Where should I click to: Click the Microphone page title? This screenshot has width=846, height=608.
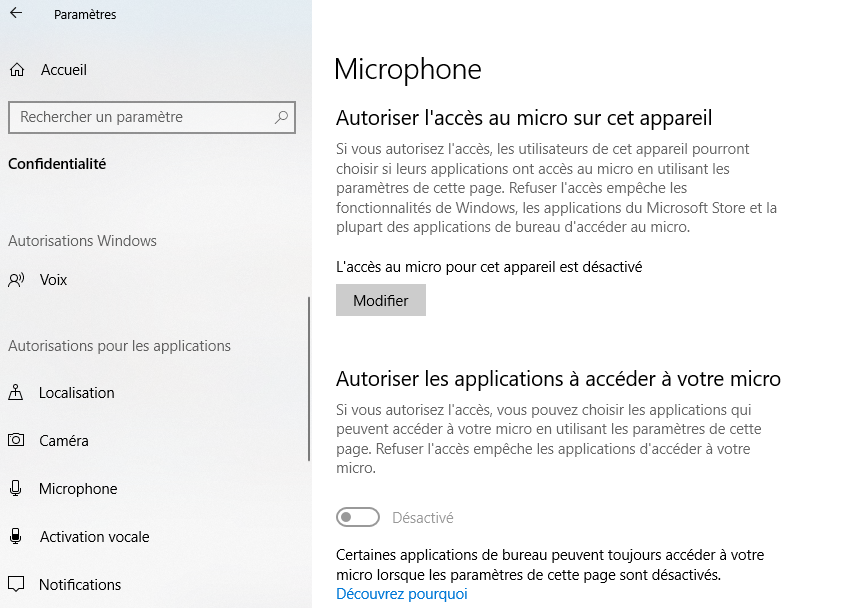pyautogui.click(x=407, y=70)
